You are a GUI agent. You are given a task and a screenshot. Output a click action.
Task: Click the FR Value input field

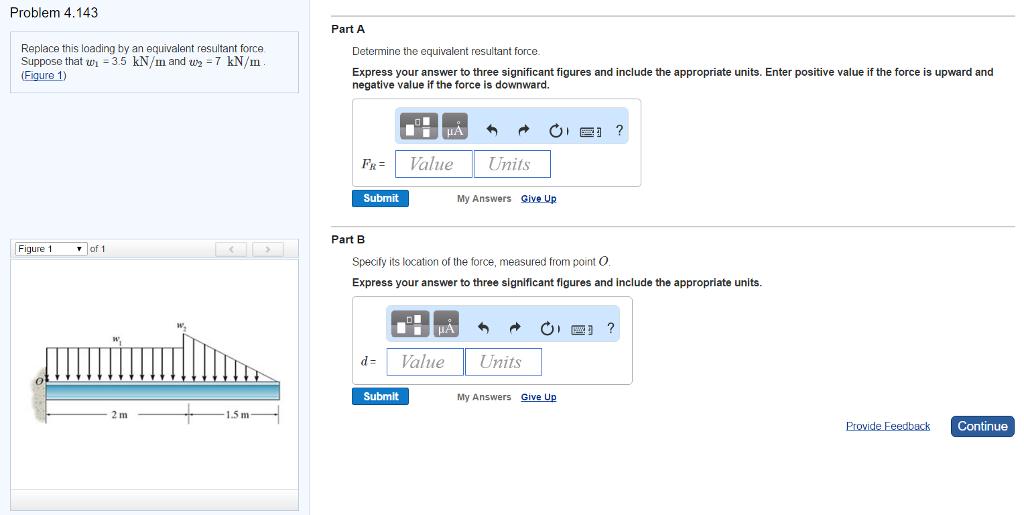point(434,164)
